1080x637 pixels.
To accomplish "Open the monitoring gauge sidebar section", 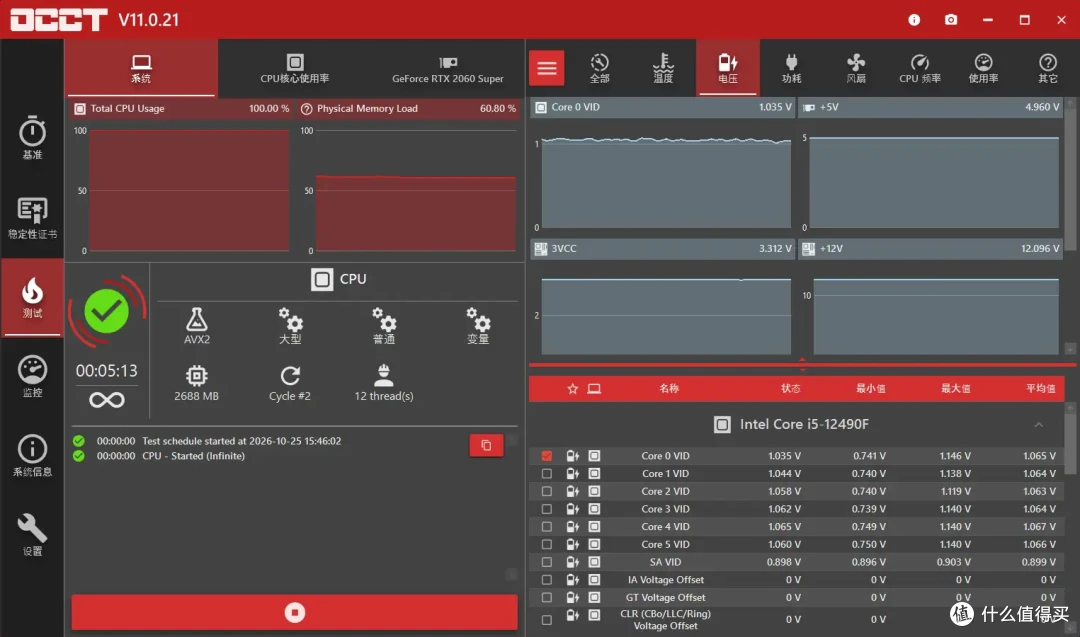I will tap(32, 376).
